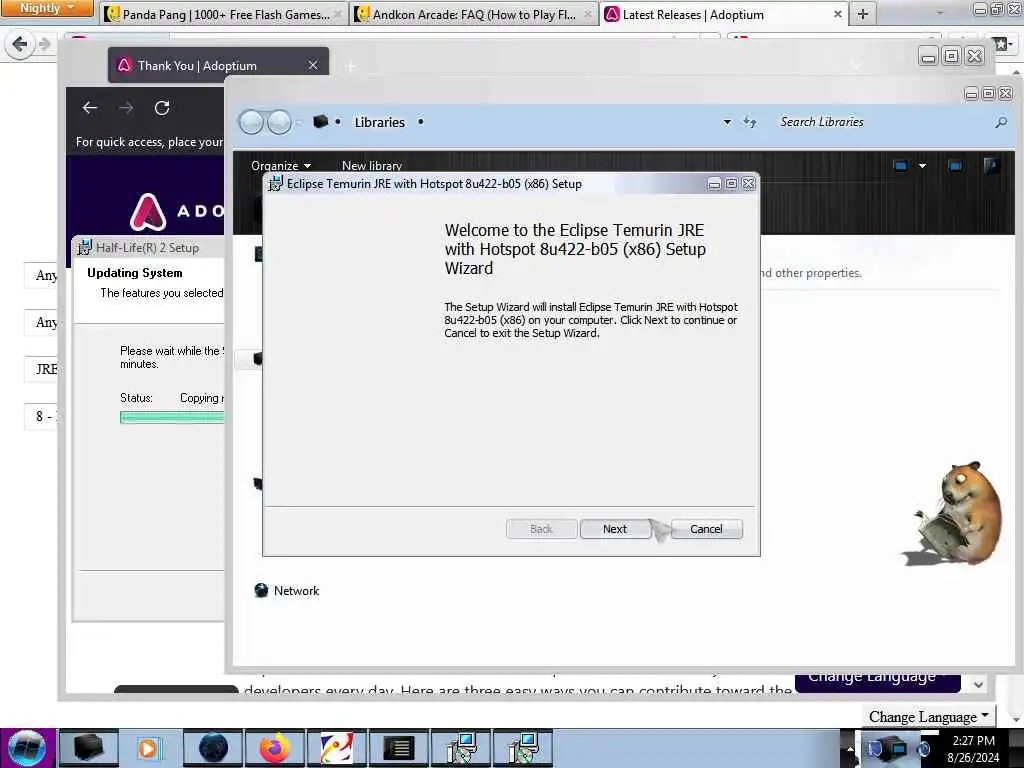Open the dark globe browser taskbar icon
The width and height of the screenshot is (1024, 768).
[213, 748]
